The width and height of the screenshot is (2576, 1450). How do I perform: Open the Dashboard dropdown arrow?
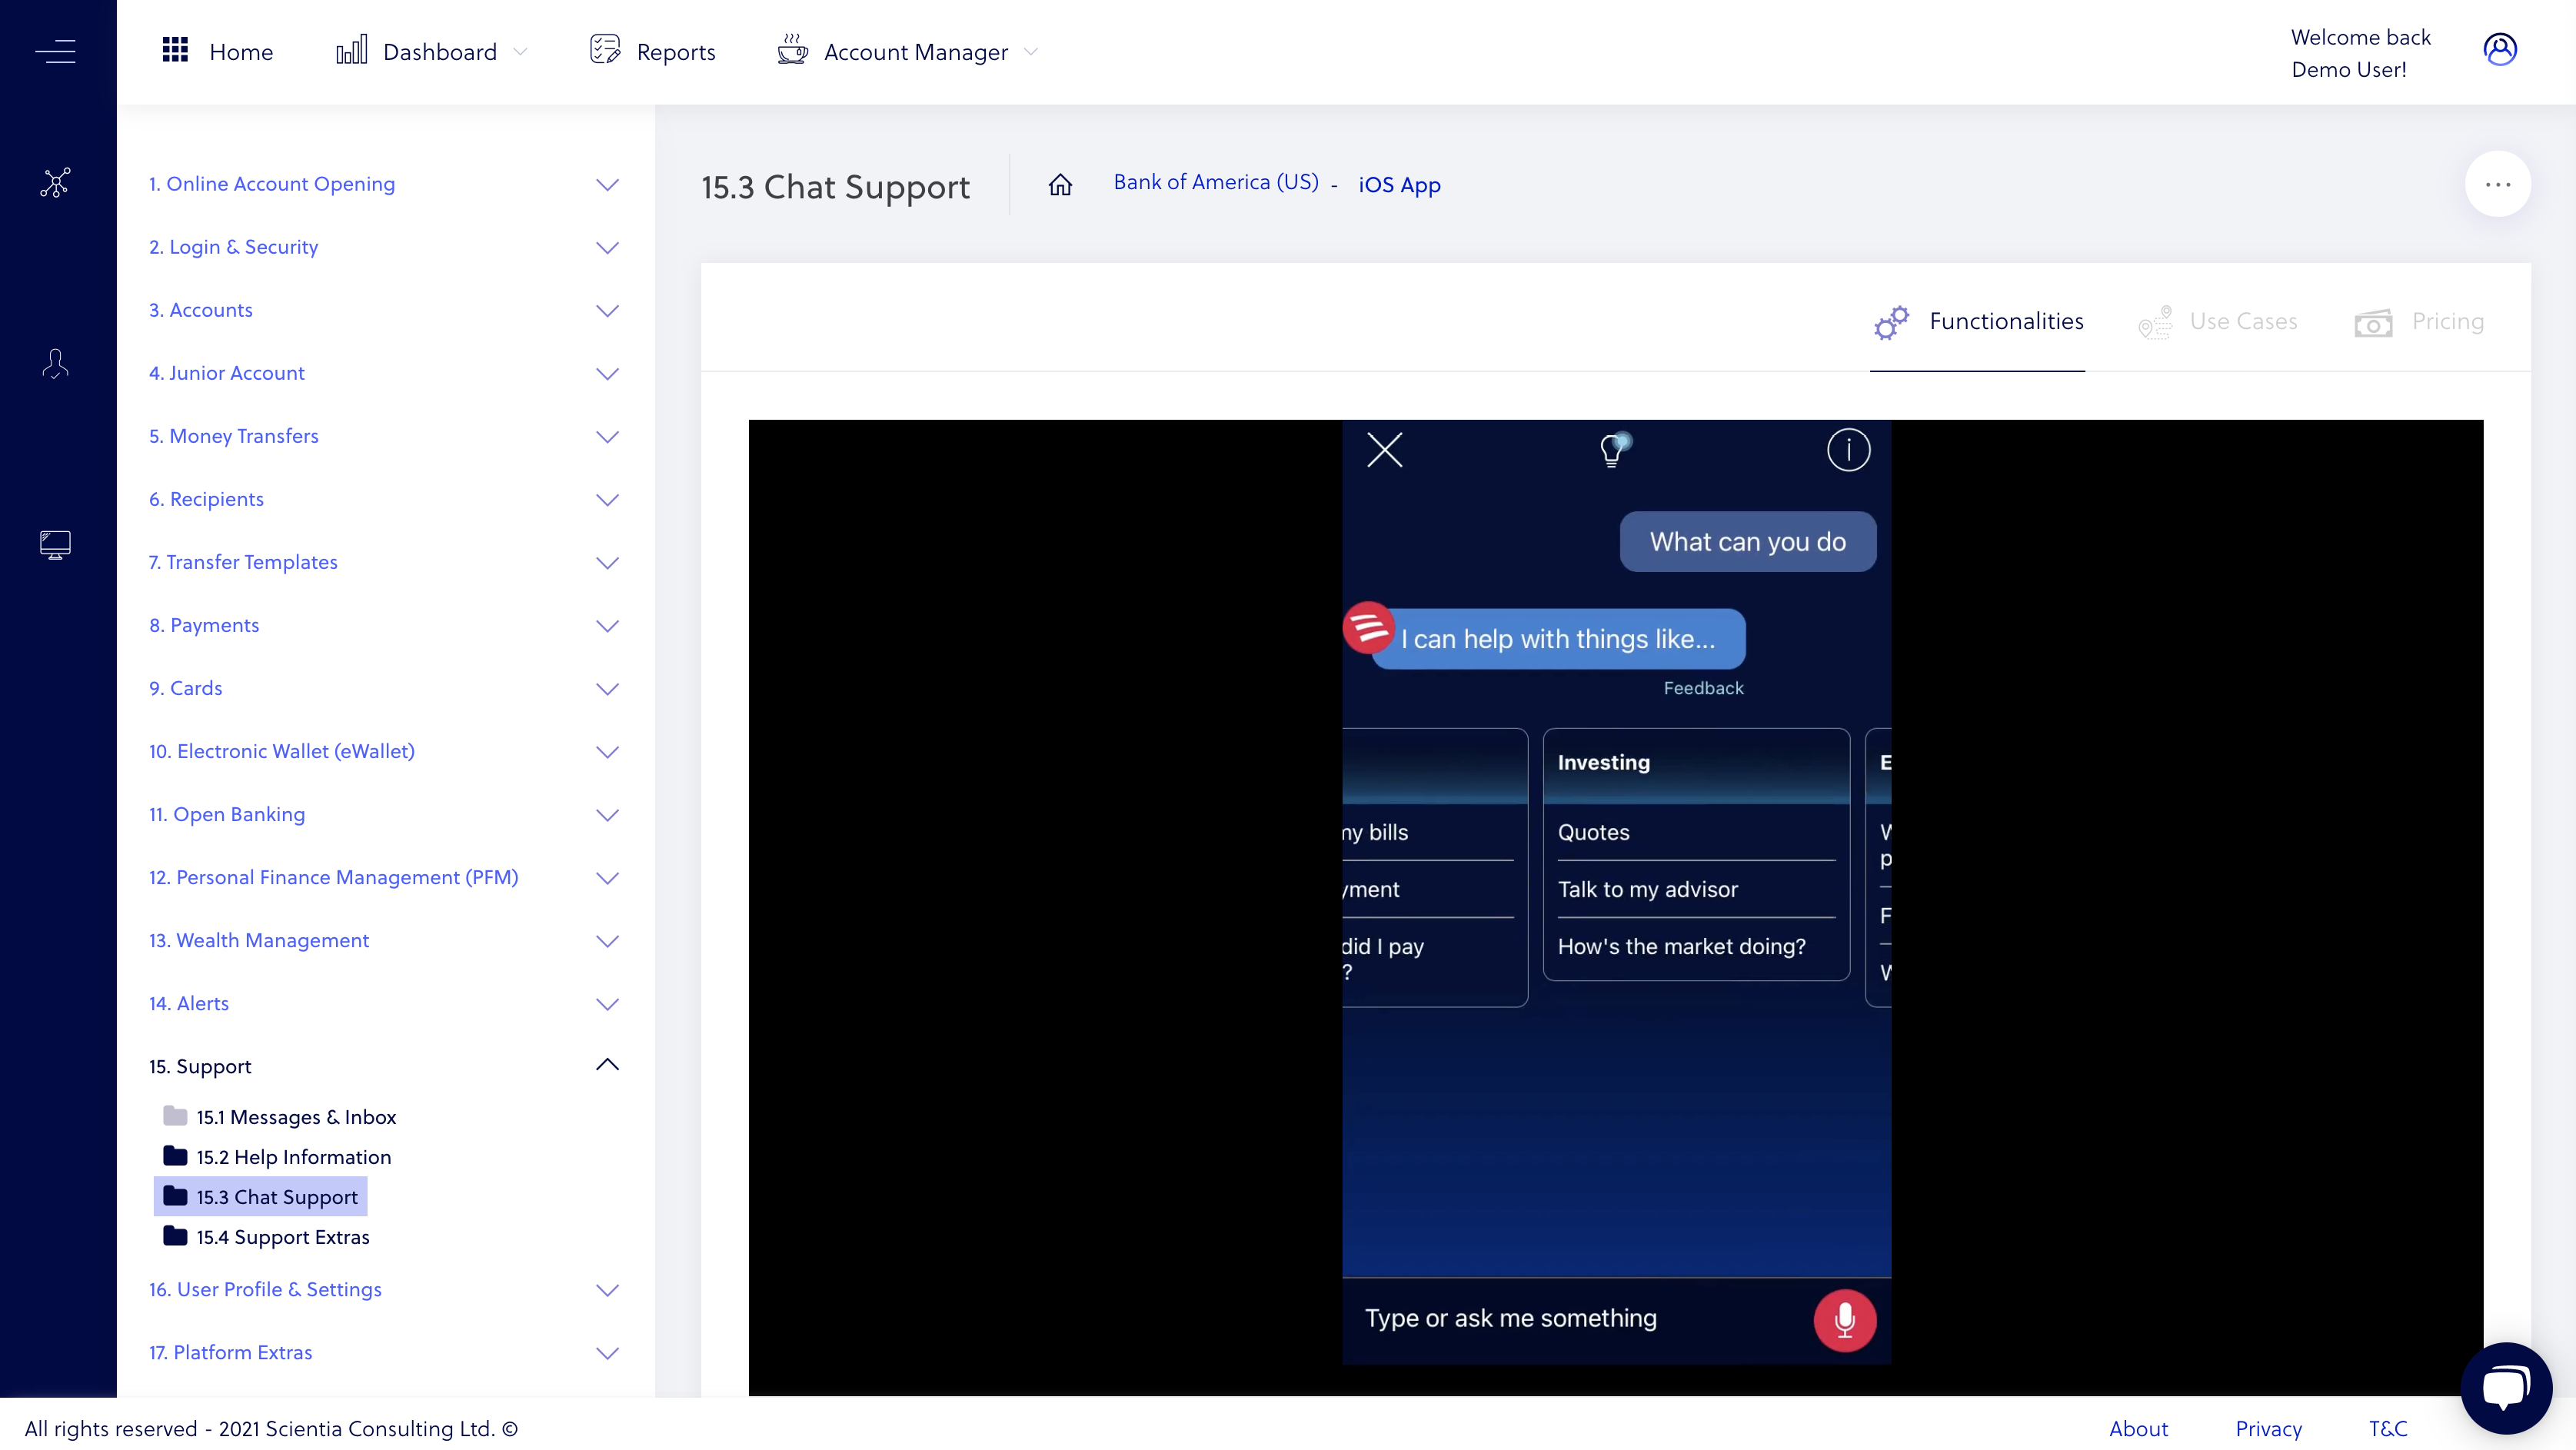click(x=521, y=51)
